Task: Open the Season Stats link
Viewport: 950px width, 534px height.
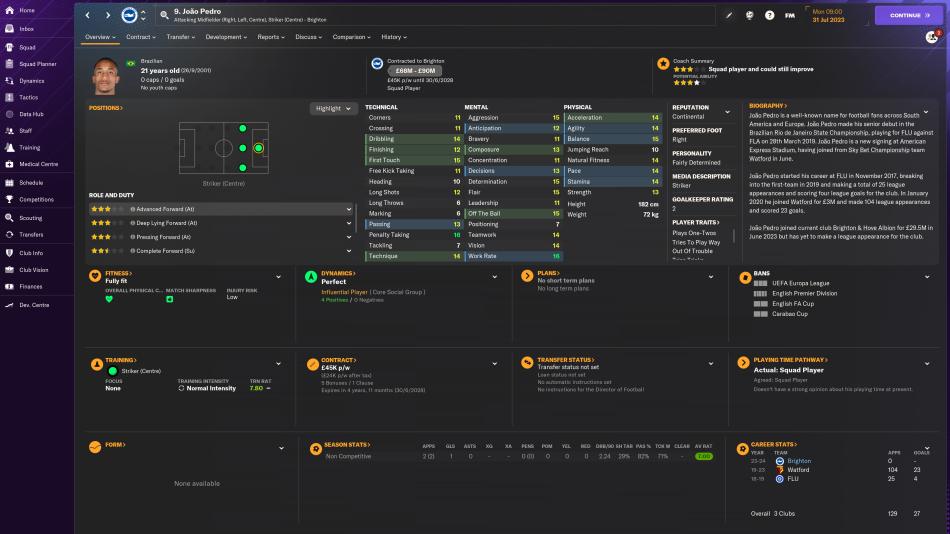Action: point(347,444)
